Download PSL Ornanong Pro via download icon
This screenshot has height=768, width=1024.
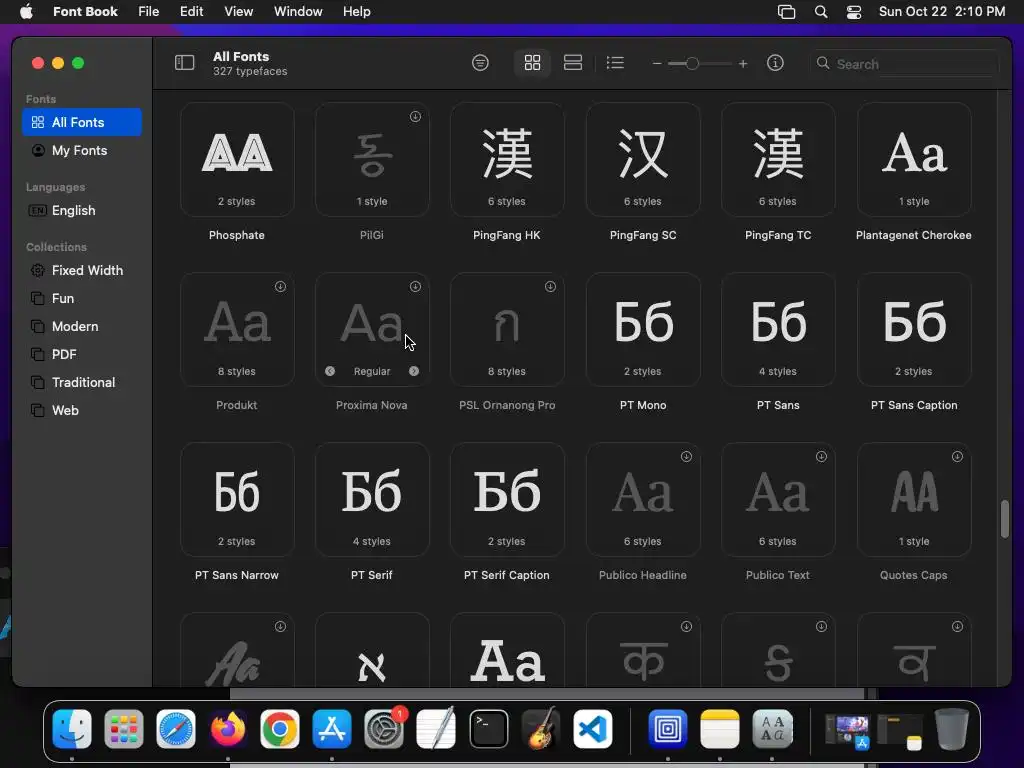[551, 287]
